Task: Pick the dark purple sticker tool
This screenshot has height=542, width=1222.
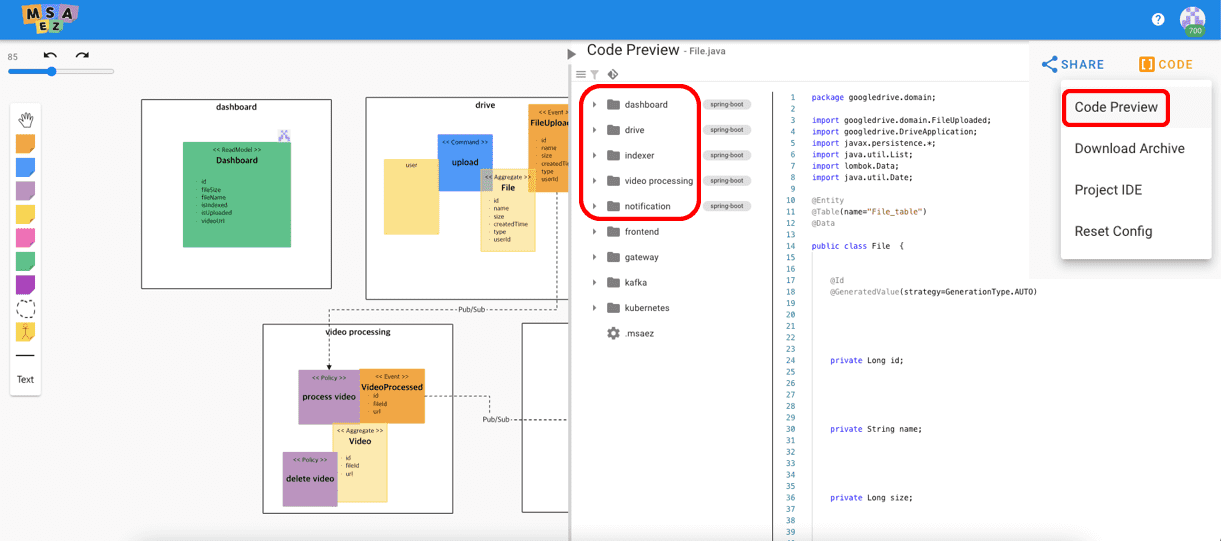Action: 25,285
